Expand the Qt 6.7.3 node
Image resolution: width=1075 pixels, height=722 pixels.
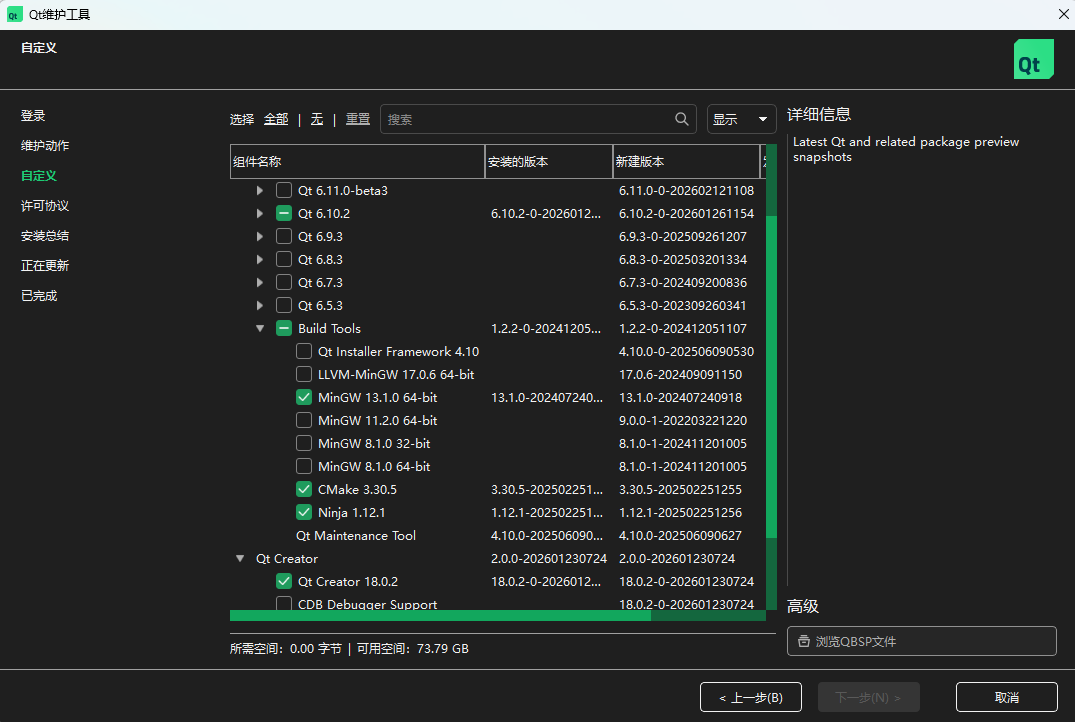tap(260, 282)
